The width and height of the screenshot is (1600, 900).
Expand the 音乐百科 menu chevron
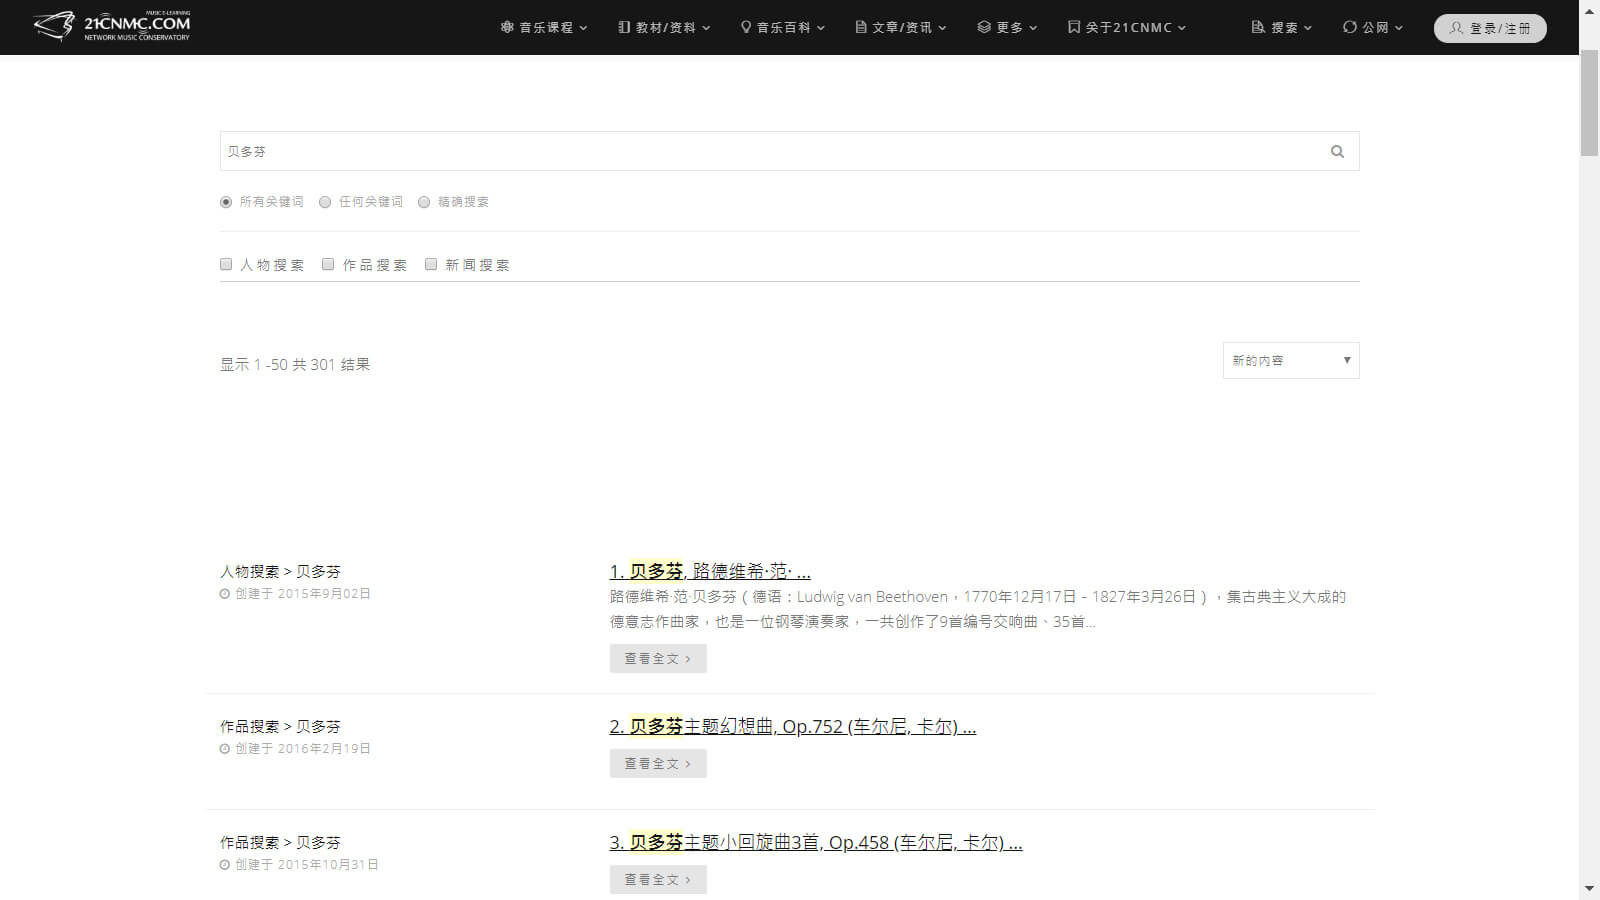821,28
